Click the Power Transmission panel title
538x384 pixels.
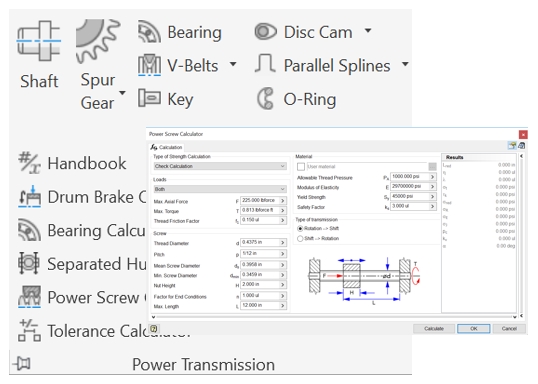pyautogui.click(x=203, y=364)
